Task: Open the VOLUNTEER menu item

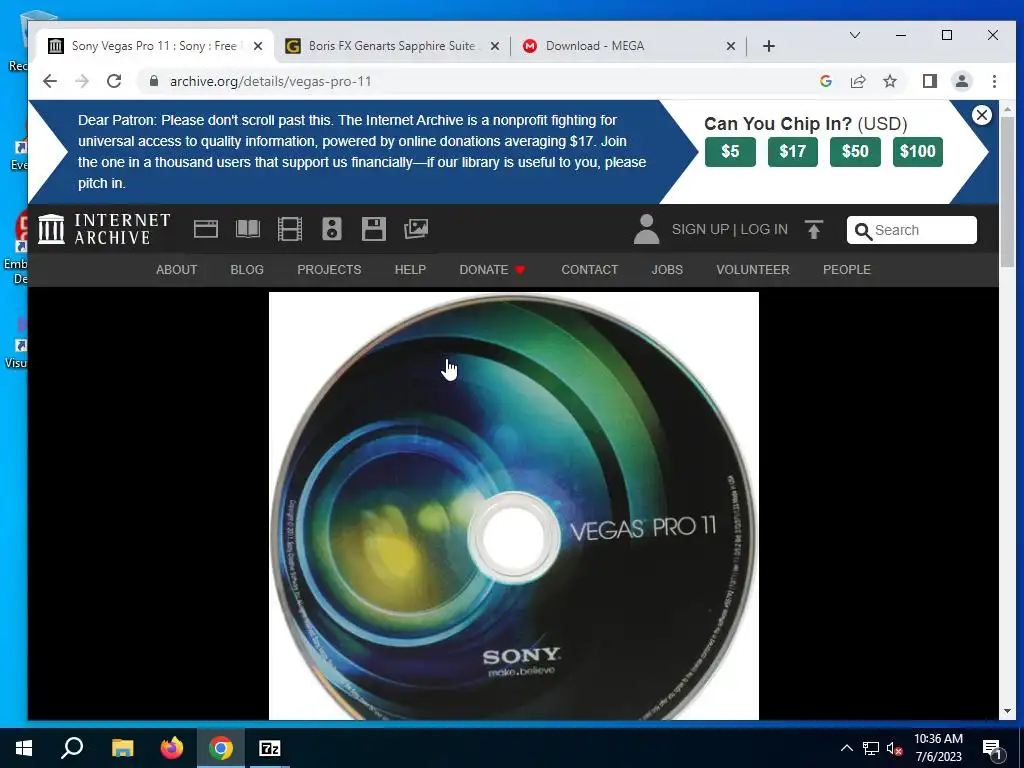Action: tap(753, 270)
